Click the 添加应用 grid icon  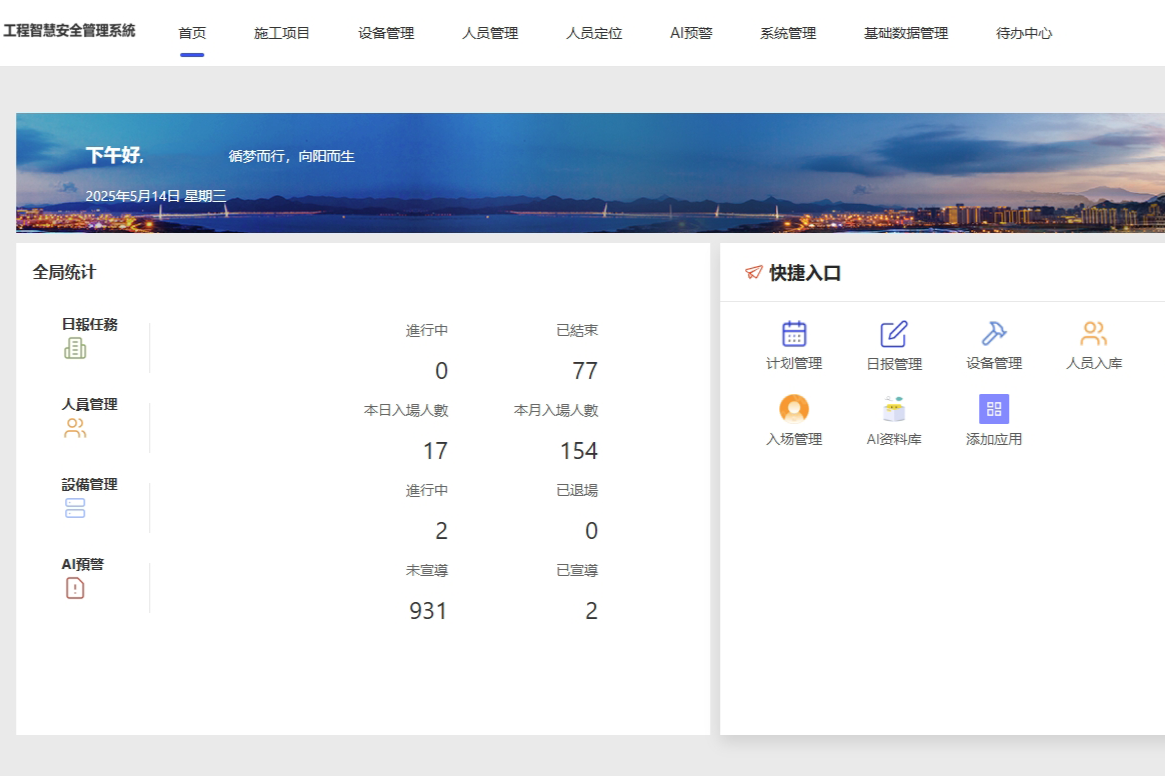(993, 409)
